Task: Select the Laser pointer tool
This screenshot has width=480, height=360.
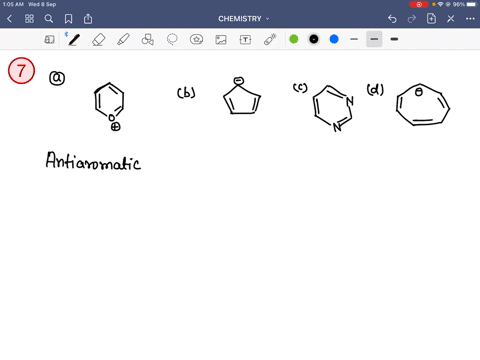Action: 270,39
